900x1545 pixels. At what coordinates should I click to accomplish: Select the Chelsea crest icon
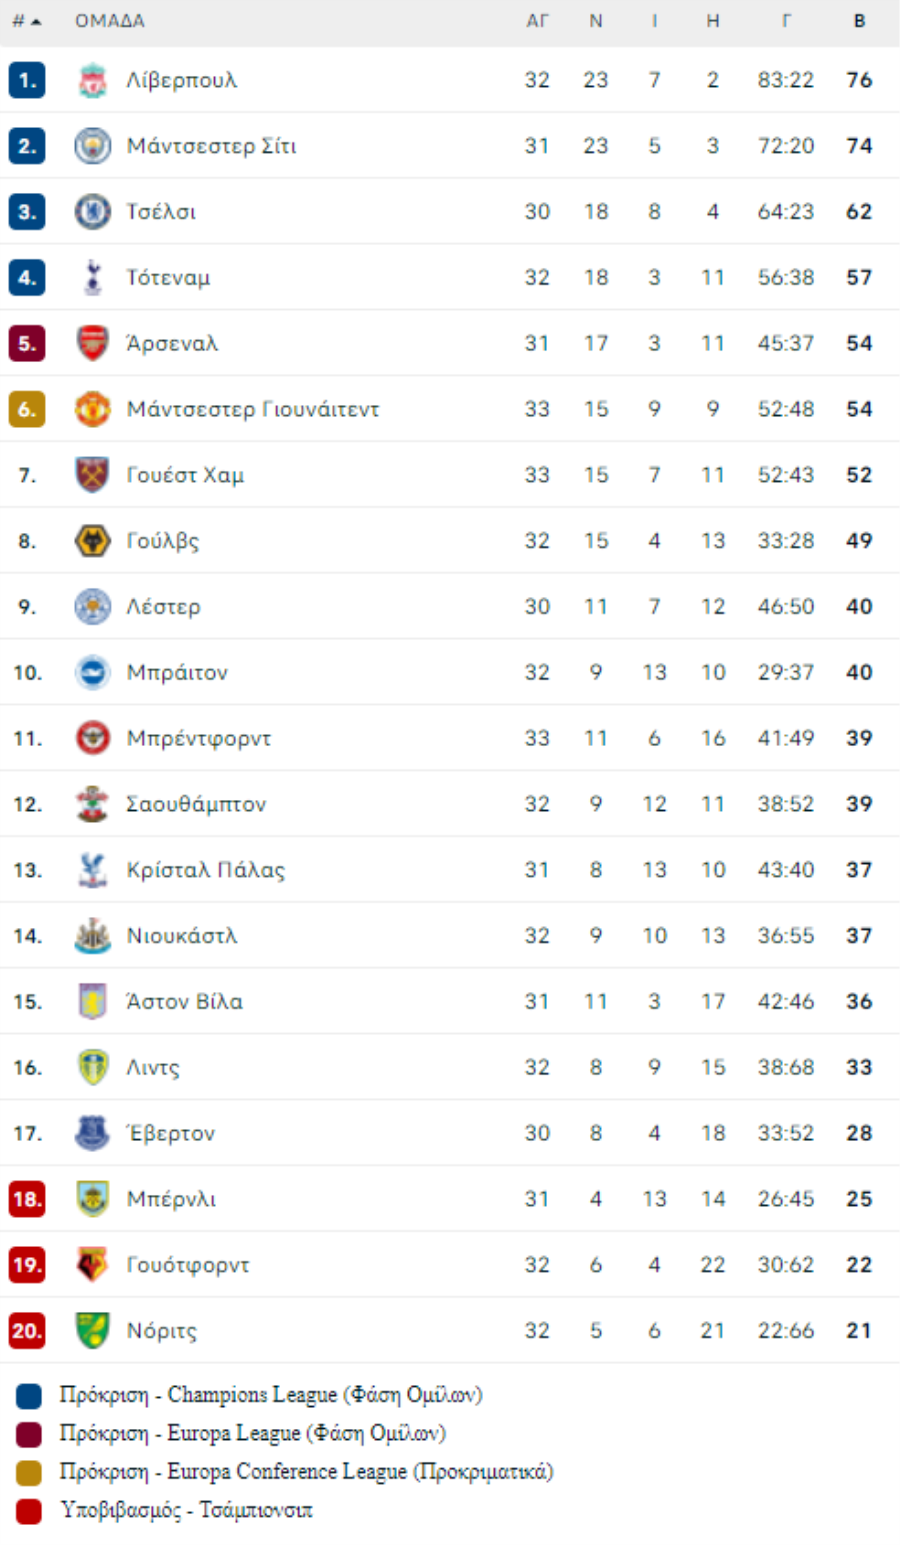click(x=93, y=212)
